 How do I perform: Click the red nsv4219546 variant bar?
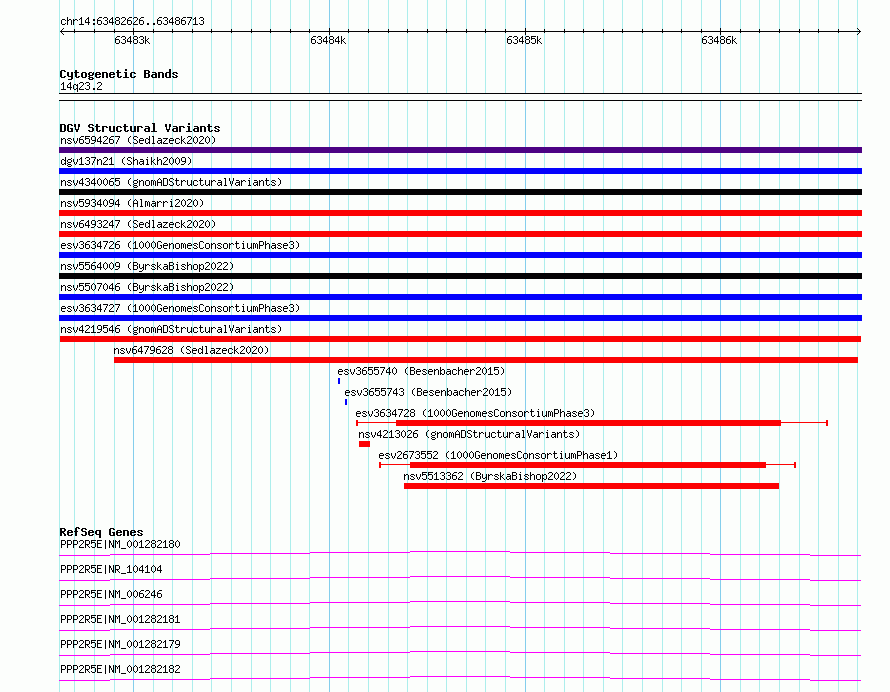(x=460, y=339)
